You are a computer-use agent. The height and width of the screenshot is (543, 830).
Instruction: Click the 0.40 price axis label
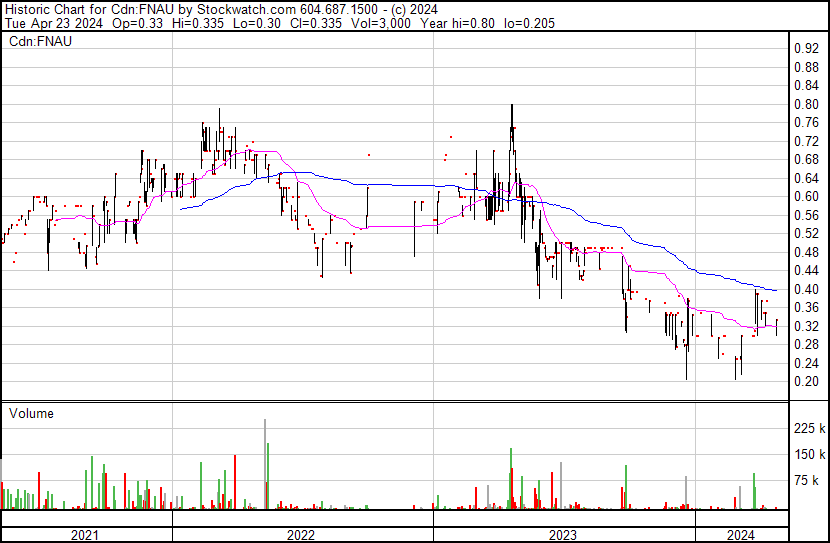click(806, 289)
